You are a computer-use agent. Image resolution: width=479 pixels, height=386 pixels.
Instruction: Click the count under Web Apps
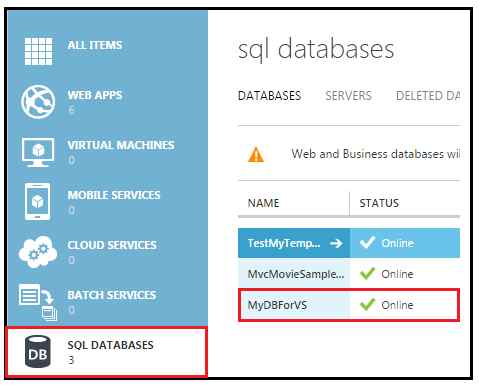pyautogui.click(x=71, y=110)
